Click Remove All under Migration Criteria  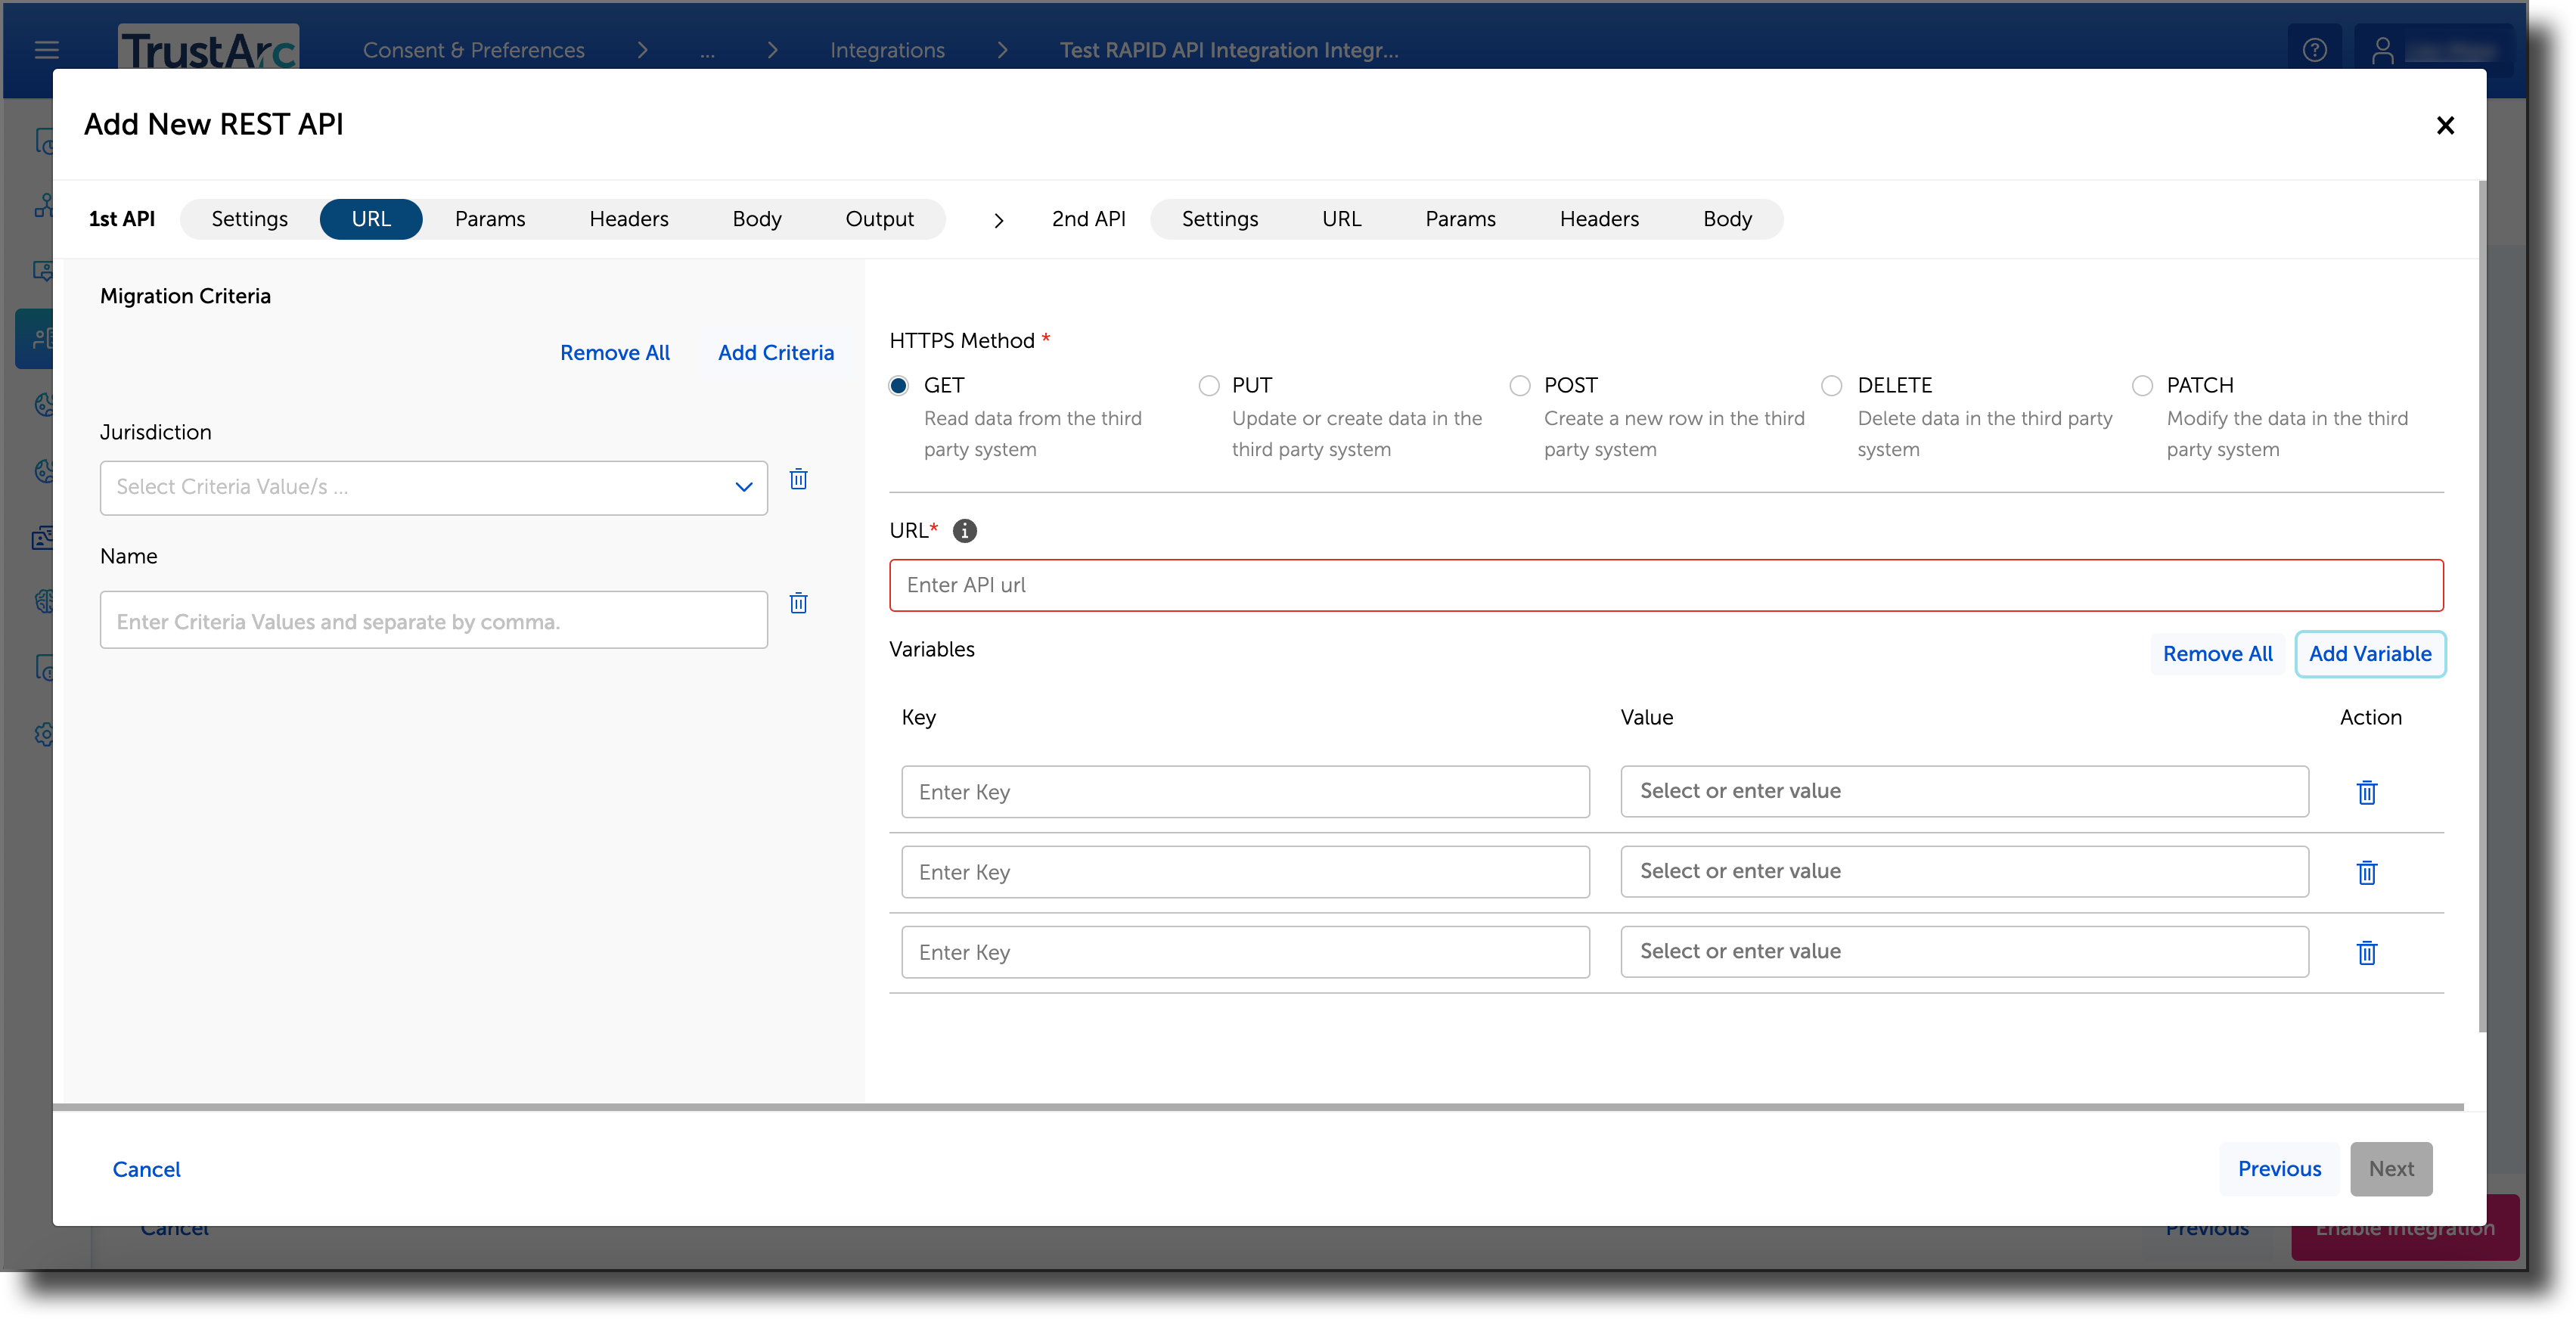pos(614,352)
